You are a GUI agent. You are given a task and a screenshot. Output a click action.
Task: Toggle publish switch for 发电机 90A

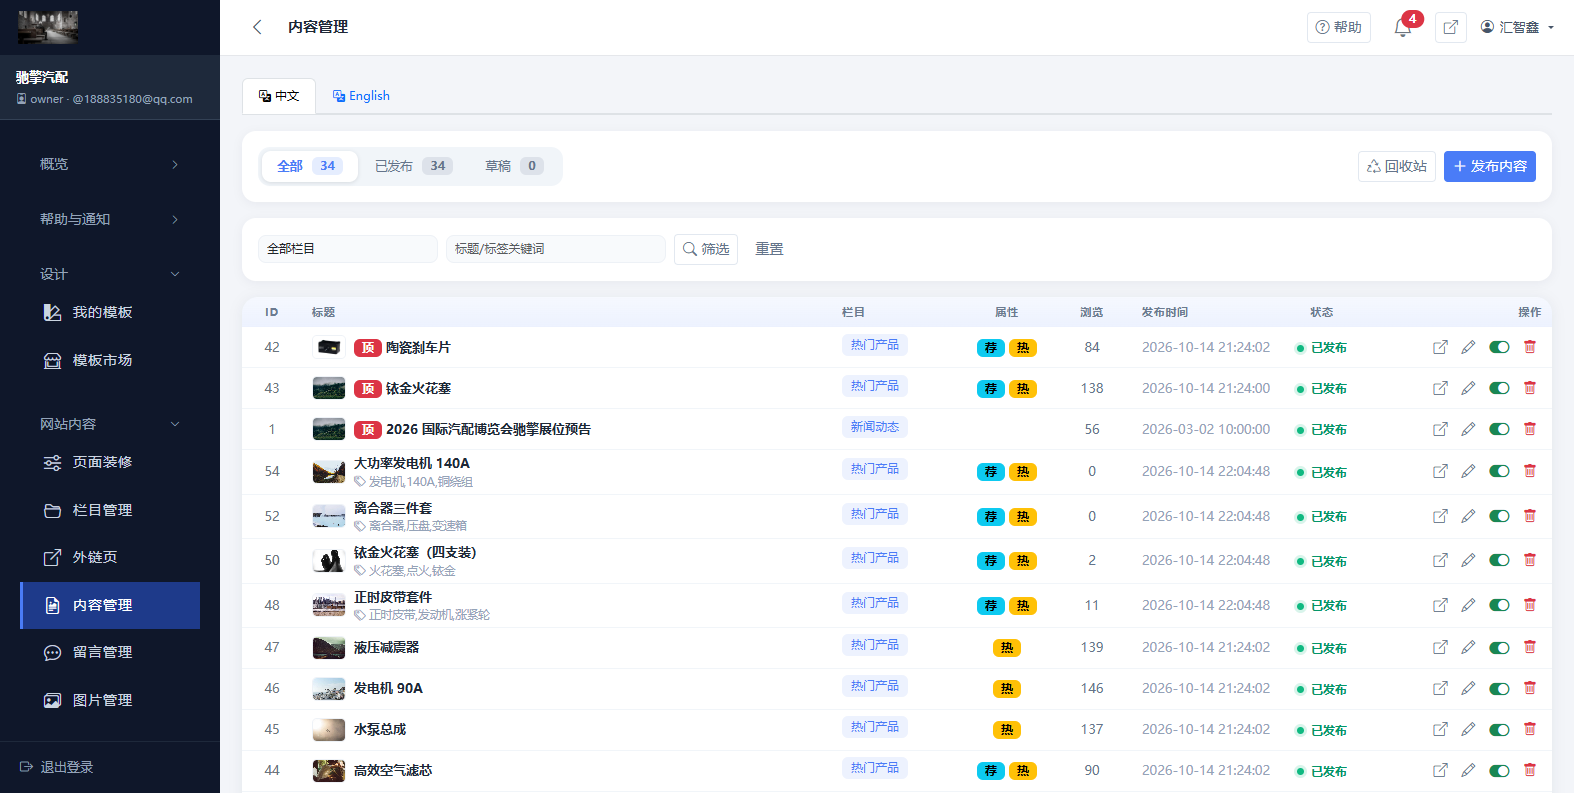(1499, 688)
